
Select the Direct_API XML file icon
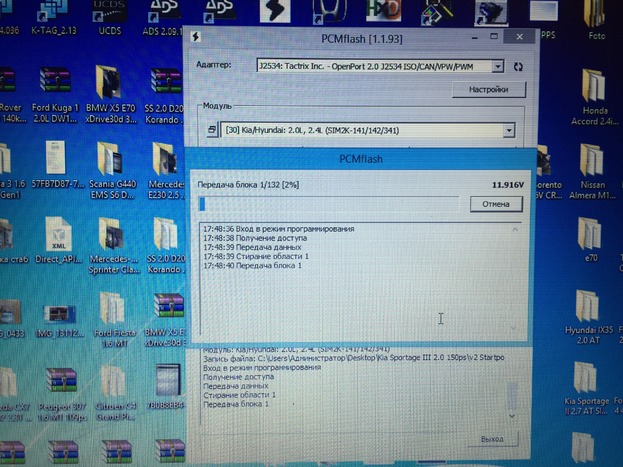pyautogui.click(x=57, y=240)
